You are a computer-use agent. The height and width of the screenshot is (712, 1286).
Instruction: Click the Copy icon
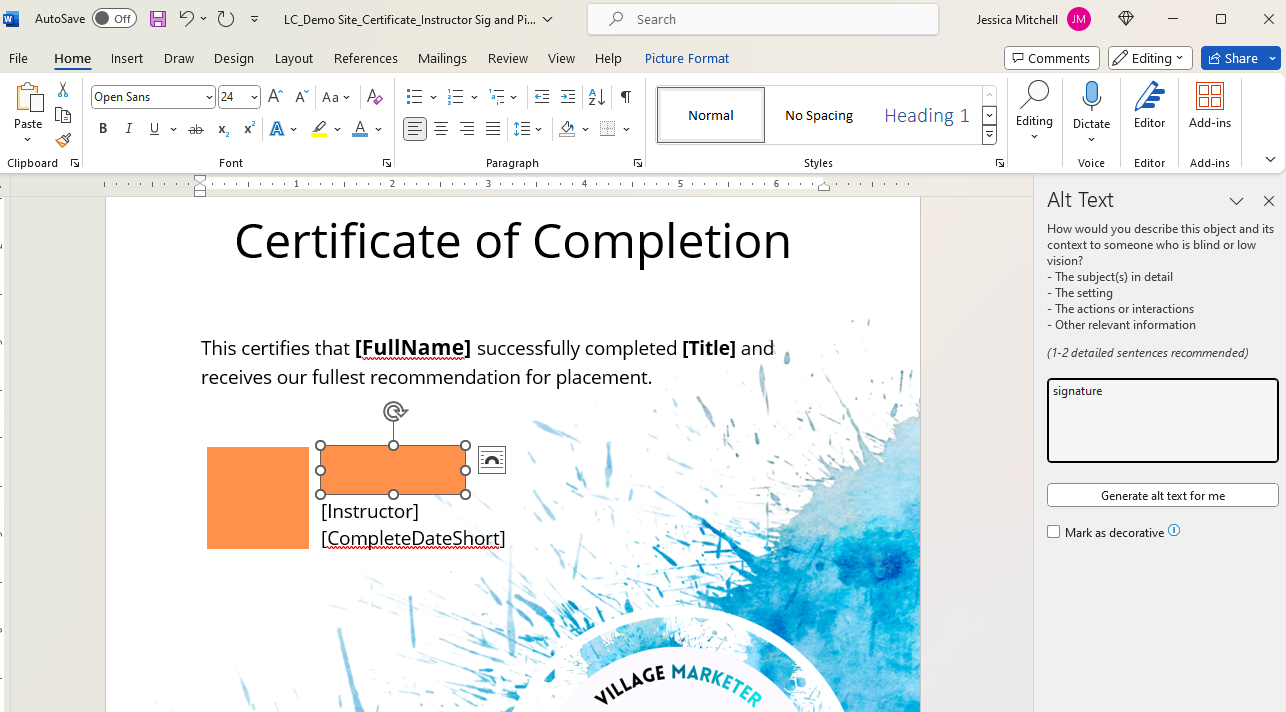pyautogui.click(x=63, y=115)
